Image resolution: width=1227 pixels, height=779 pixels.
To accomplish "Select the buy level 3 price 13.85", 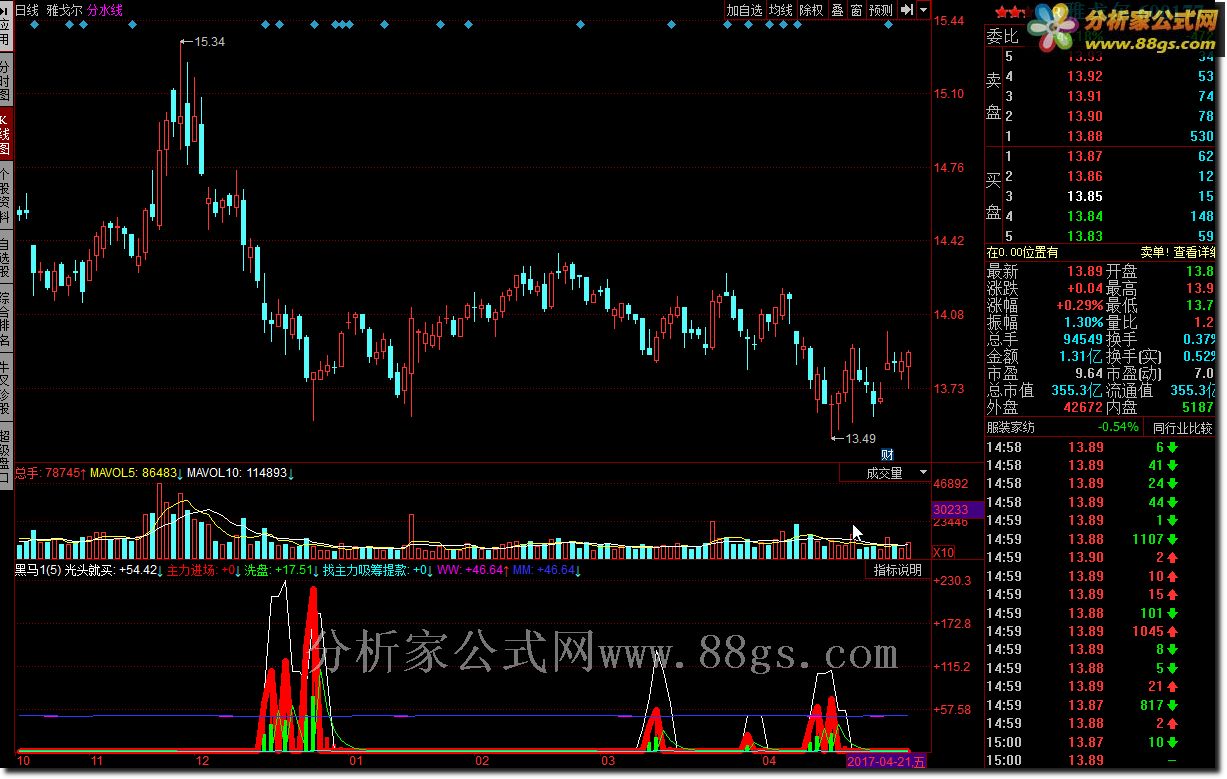I will [x=1084, y=196].
